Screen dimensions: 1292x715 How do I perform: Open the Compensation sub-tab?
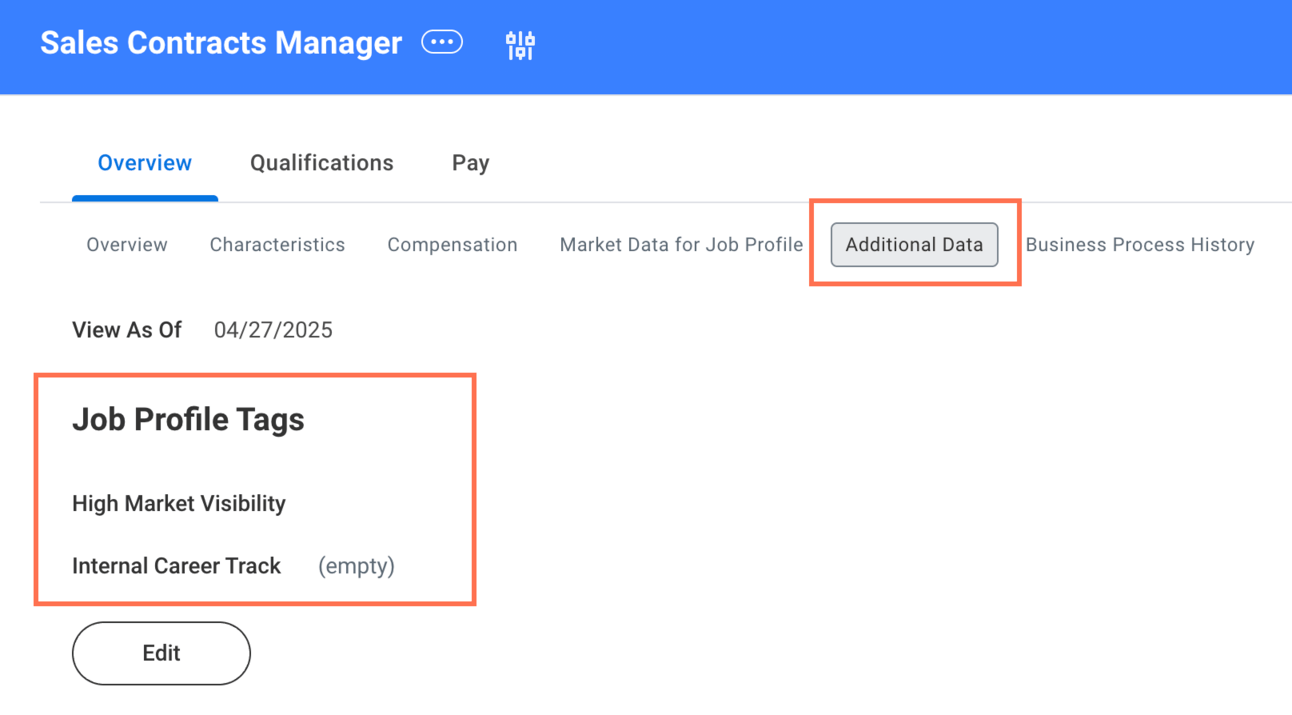coord(452,245)
